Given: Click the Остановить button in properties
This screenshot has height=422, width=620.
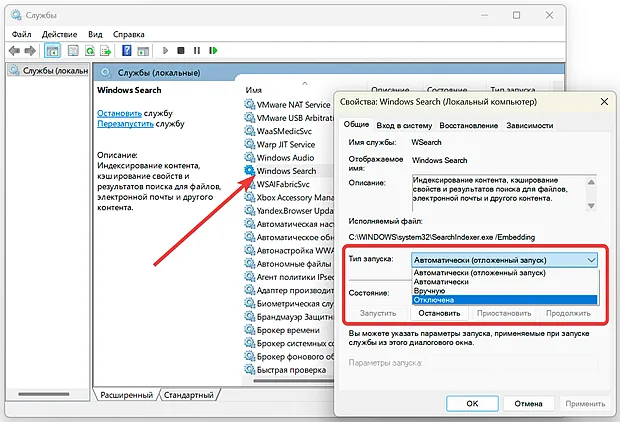Looking at the screenshot, I should [439, 313].
